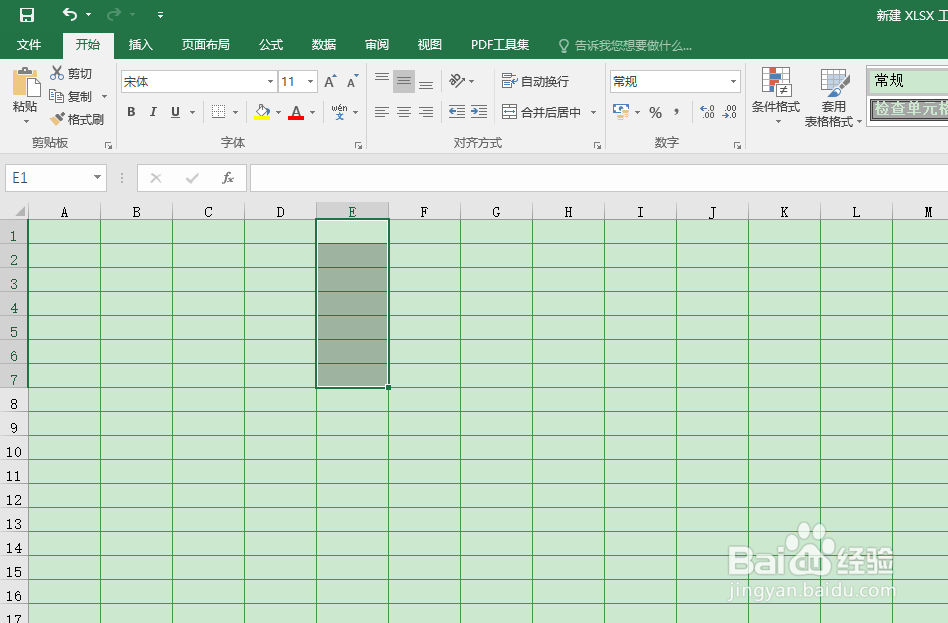Customize the Quick Access Toolbar
Image resolution: width=948 pixels, height=623 pixels.
(160, 15)
